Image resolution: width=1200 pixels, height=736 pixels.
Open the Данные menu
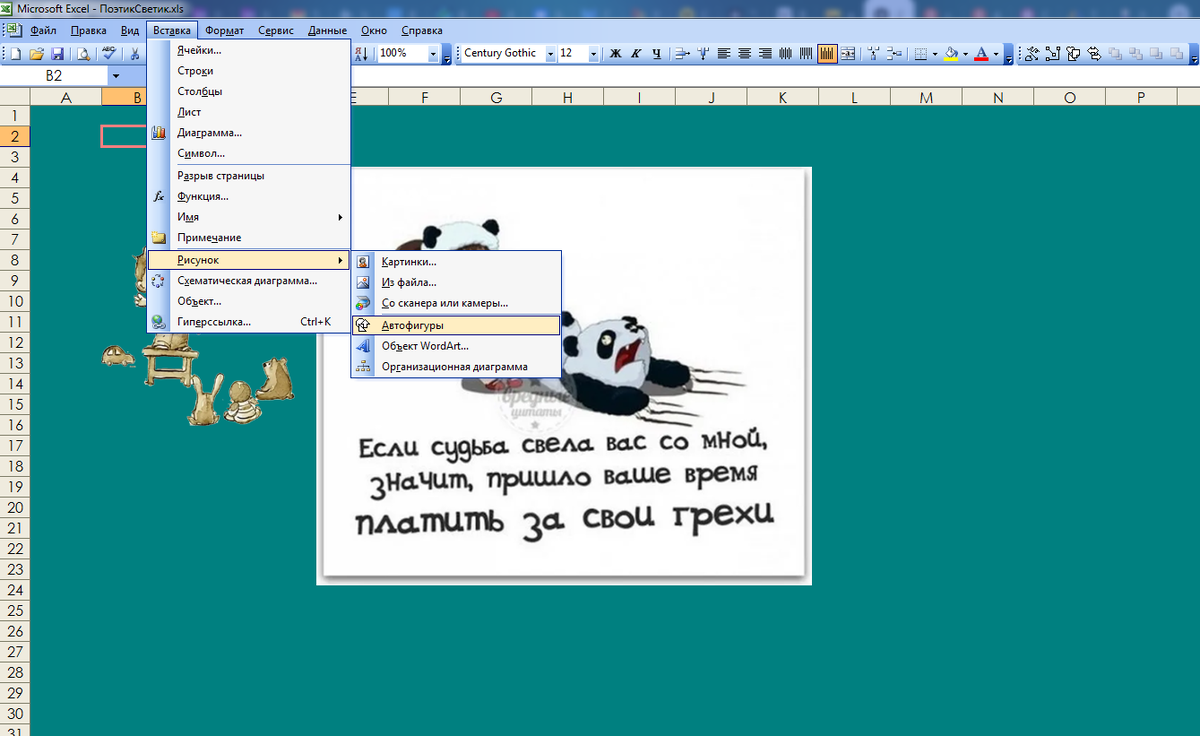coord(328,31)
